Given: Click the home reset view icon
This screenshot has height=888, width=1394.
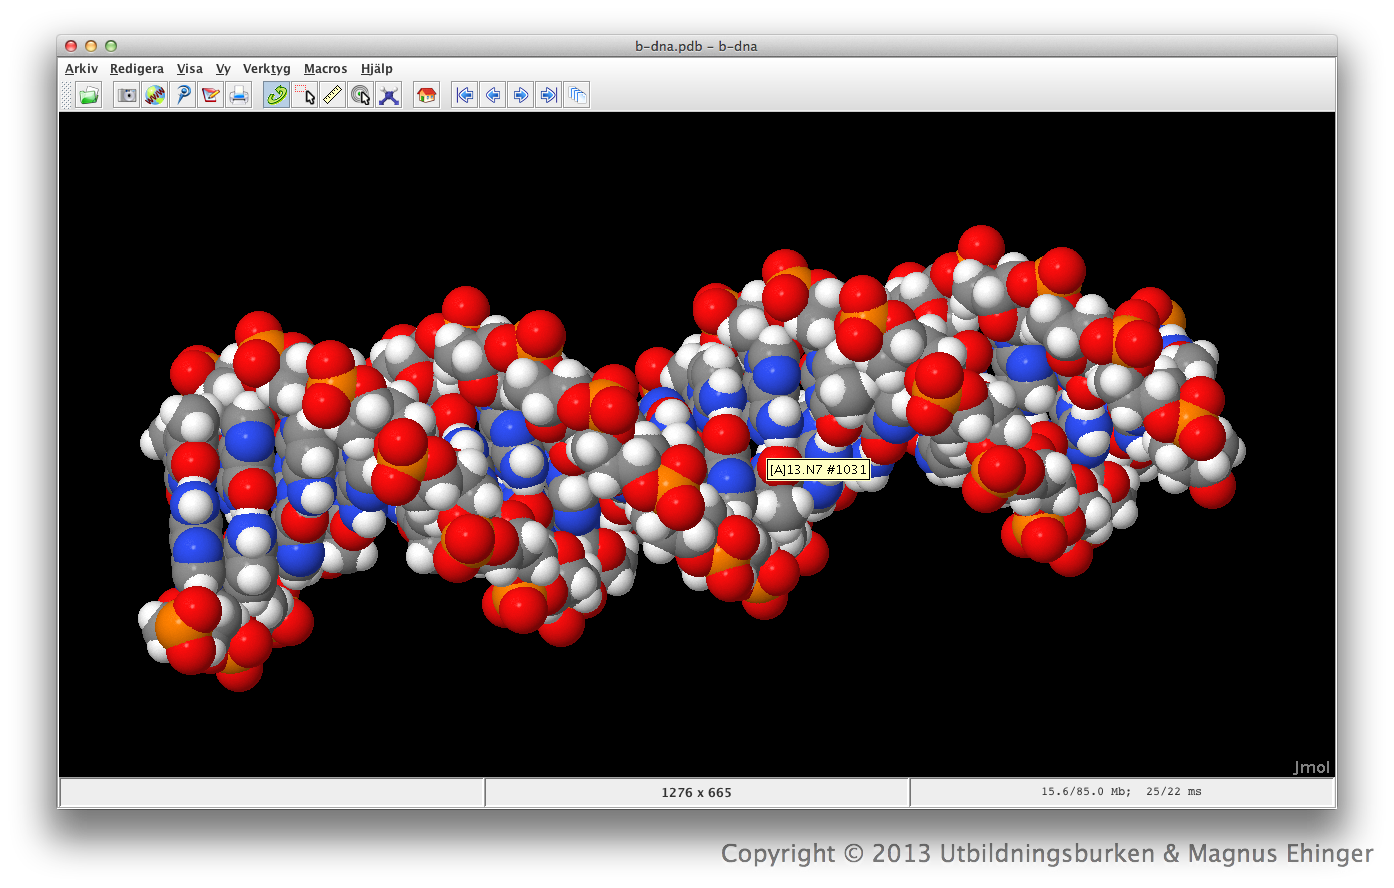Looking at the screenshot, I should tap(426, 95).
